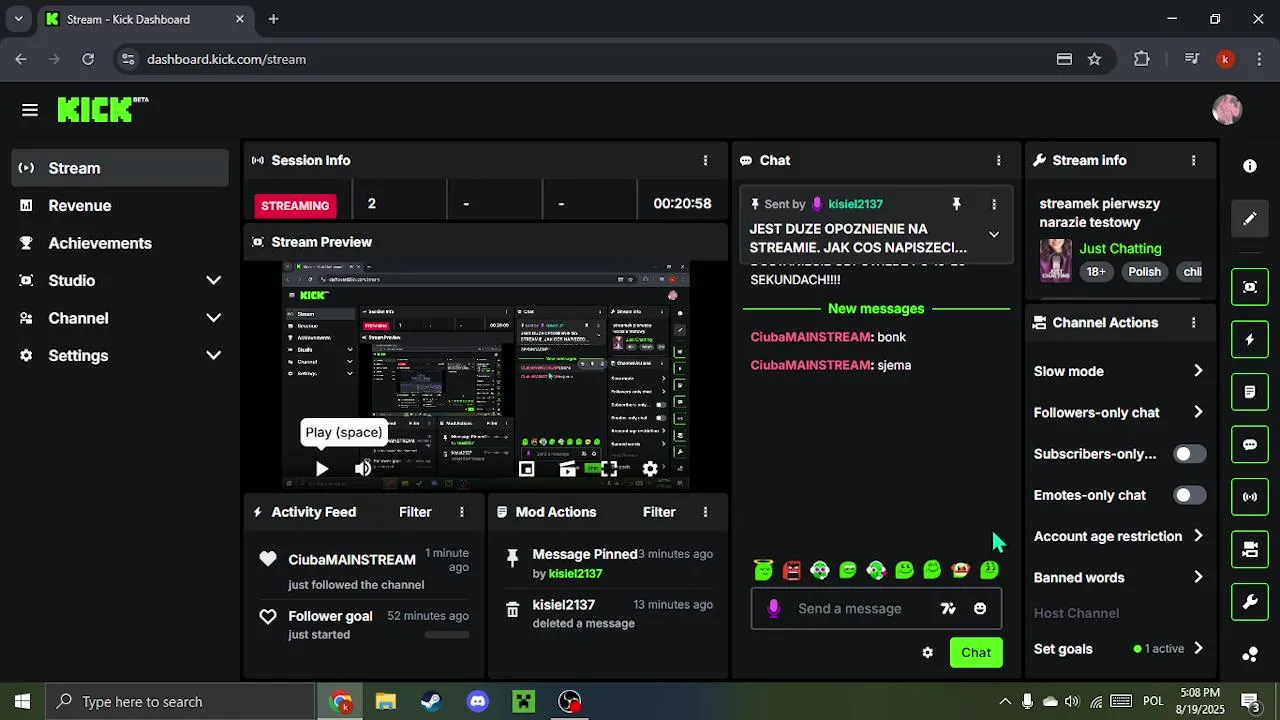
Task: Open kisiel2137 link in Message Pinned entry
Action: click(x=575, y=574)
